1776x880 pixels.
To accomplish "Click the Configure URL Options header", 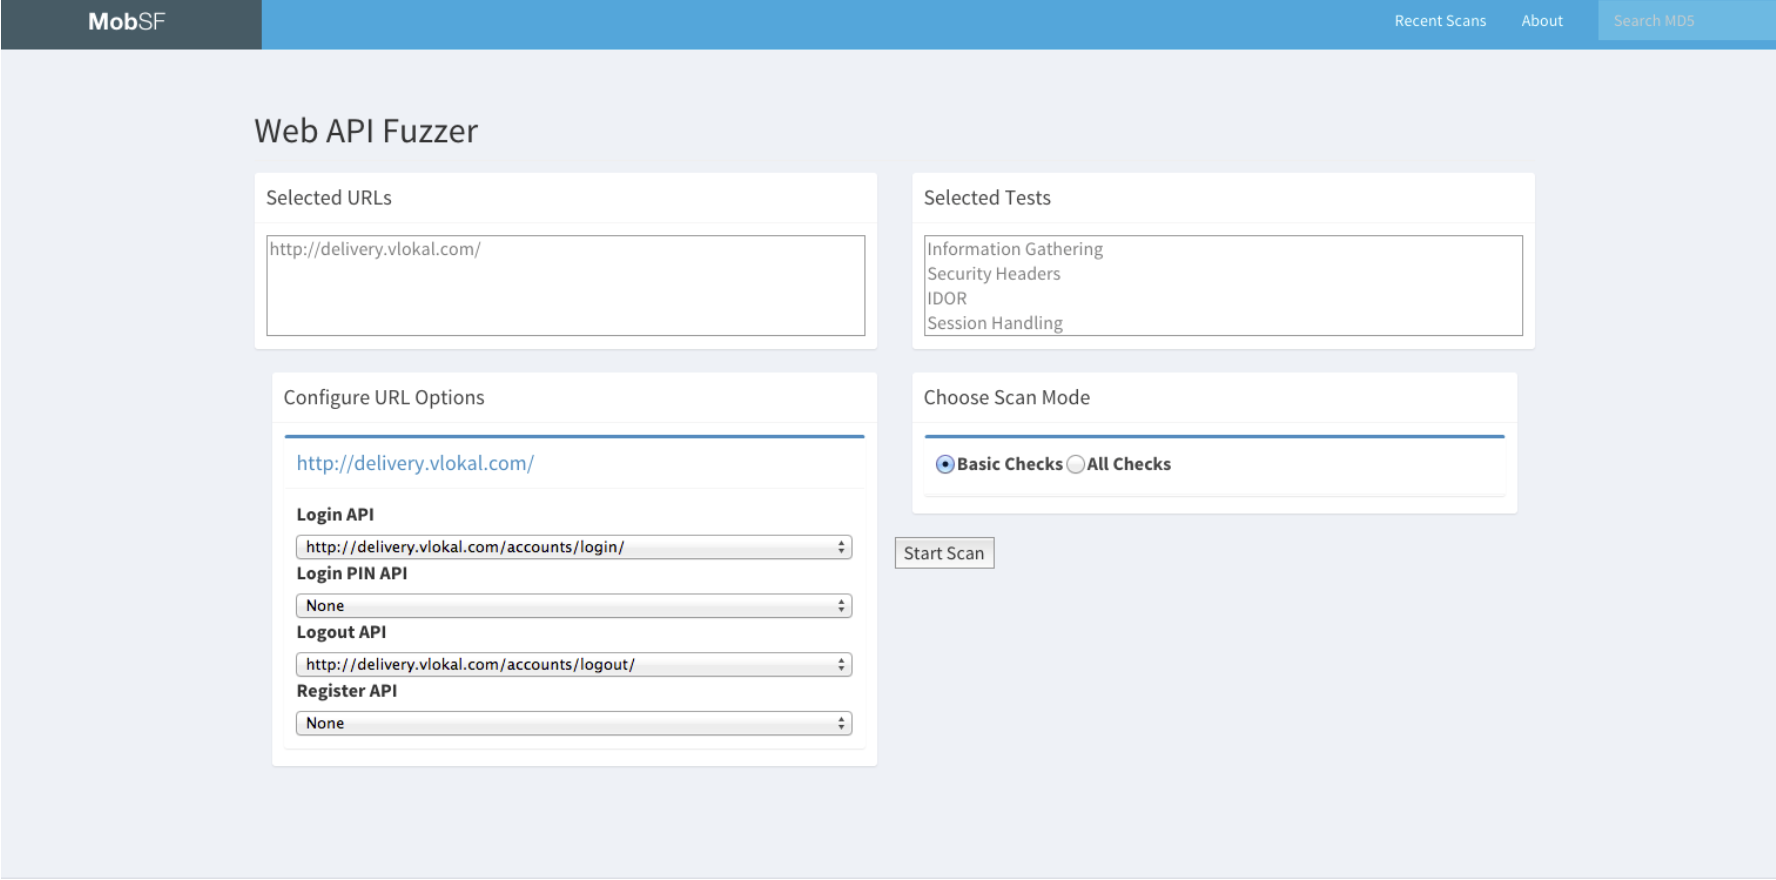I will pos(384,398).
